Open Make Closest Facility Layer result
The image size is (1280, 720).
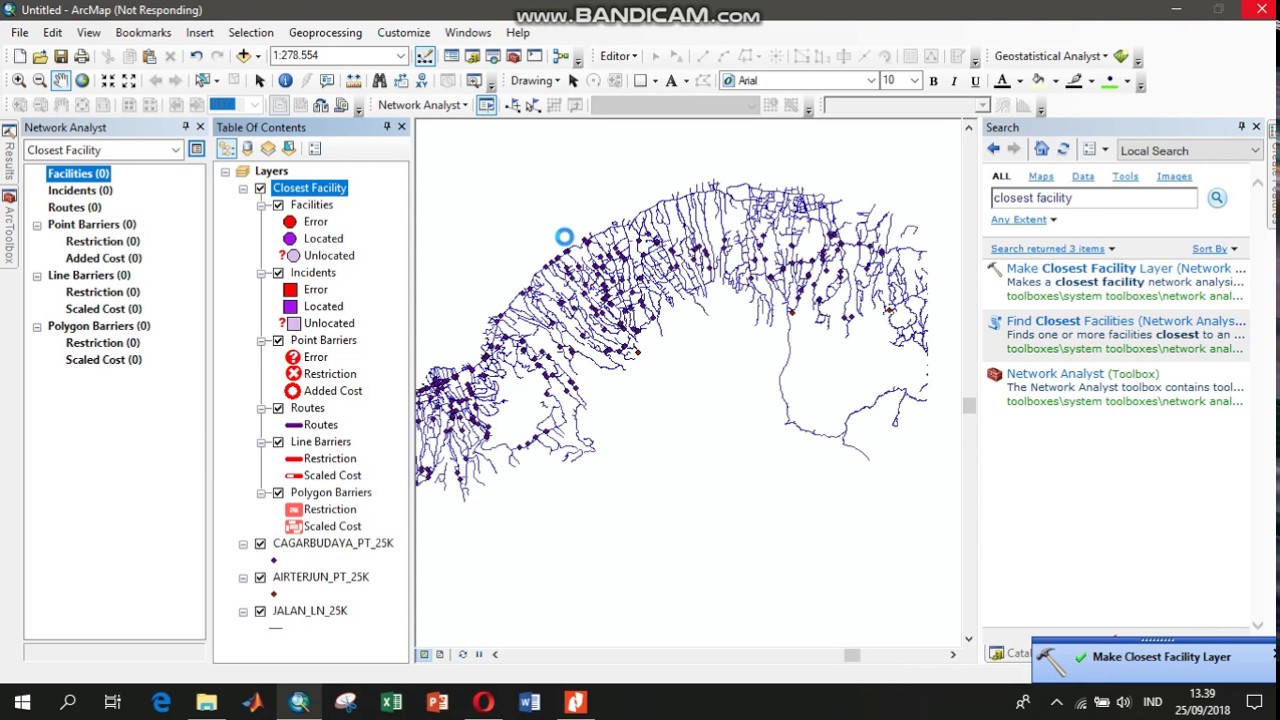coord(1126,268)
